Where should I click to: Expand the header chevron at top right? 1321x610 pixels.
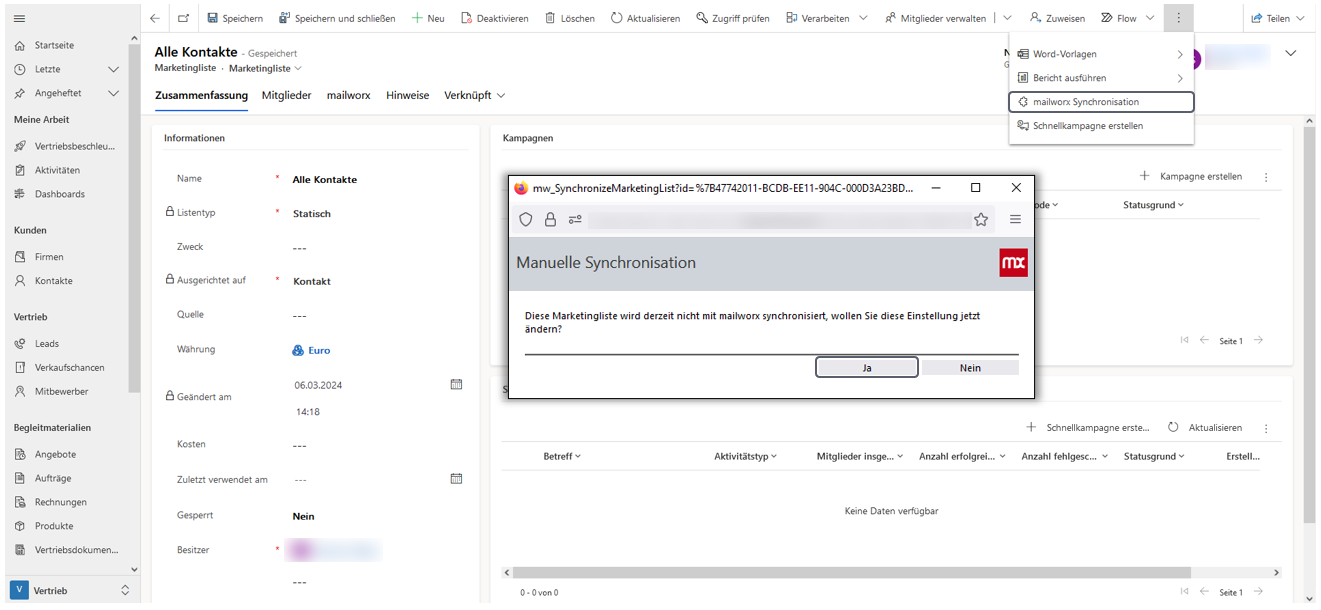1290,54
